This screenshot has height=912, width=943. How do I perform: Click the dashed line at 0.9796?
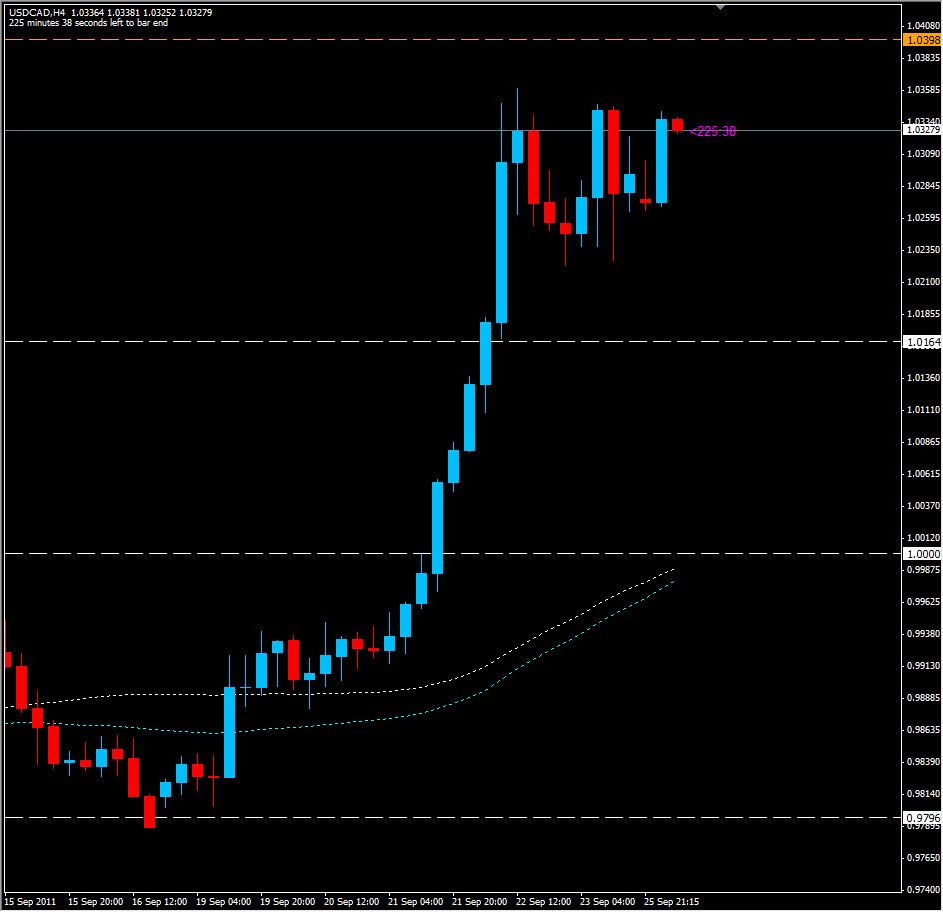click(x=400, y=817)
